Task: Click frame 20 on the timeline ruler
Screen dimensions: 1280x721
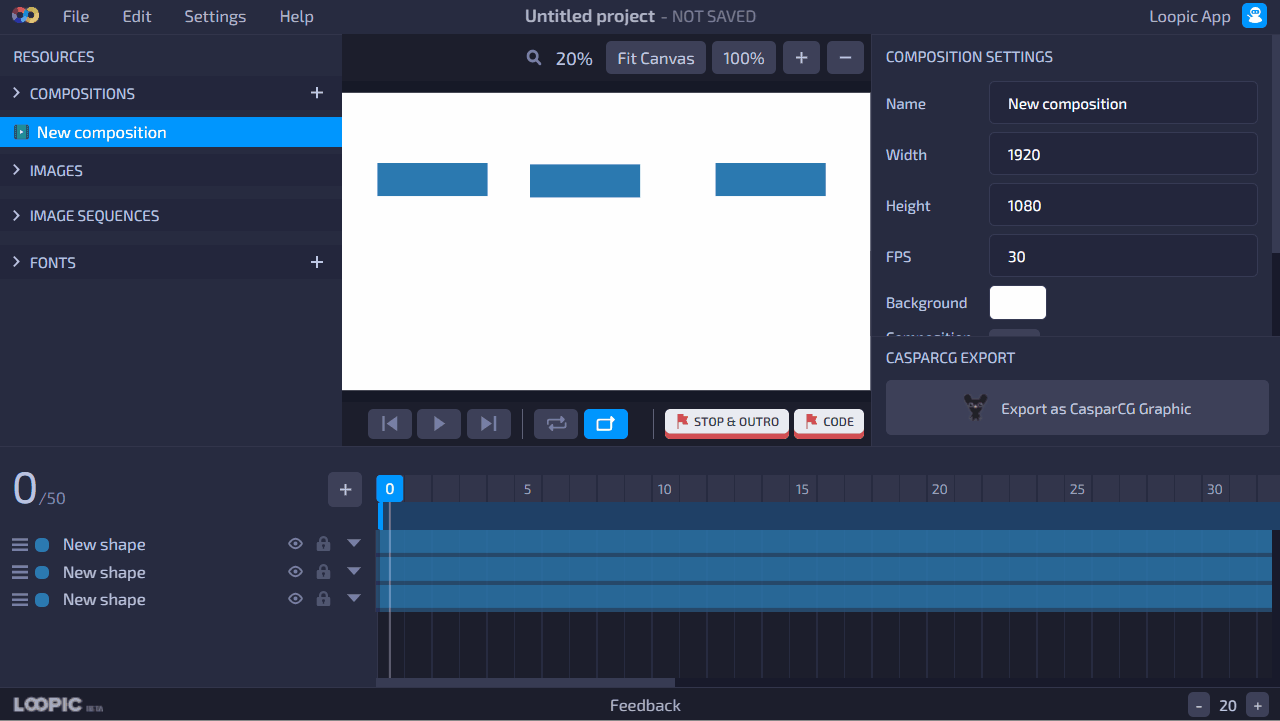Action: pos(939,489)
